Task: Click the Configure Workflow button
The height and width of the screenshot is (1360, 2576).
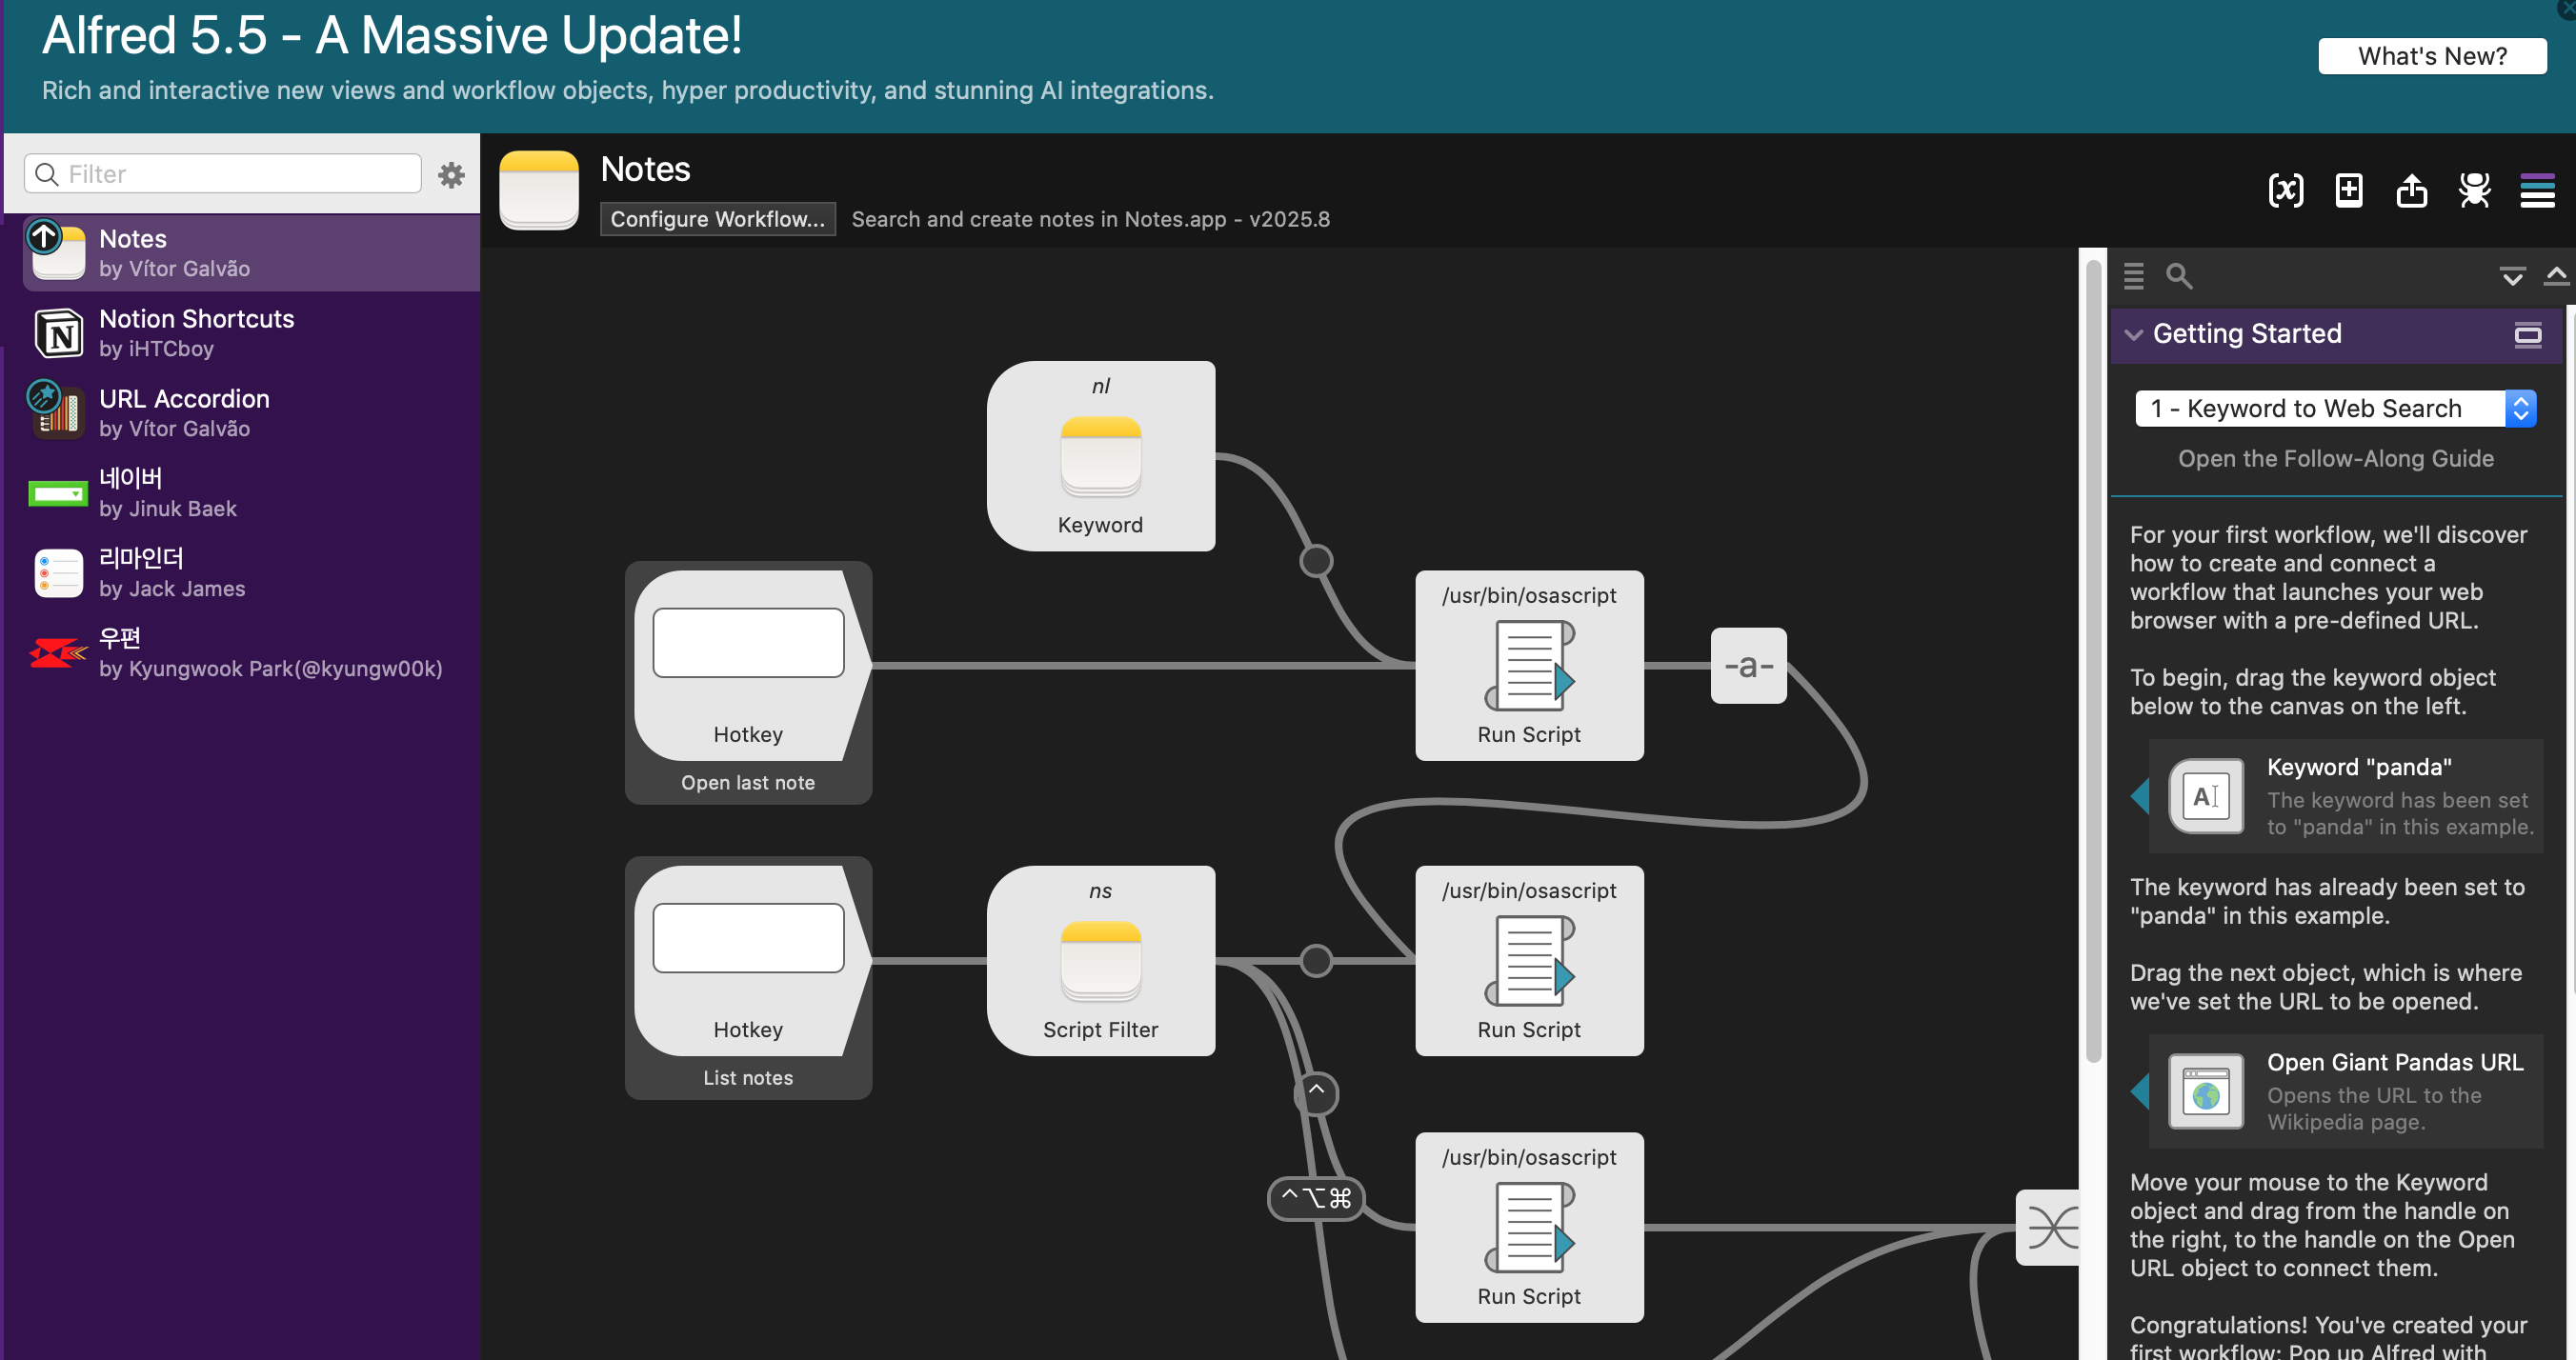Action: click(x=718, y=219)
